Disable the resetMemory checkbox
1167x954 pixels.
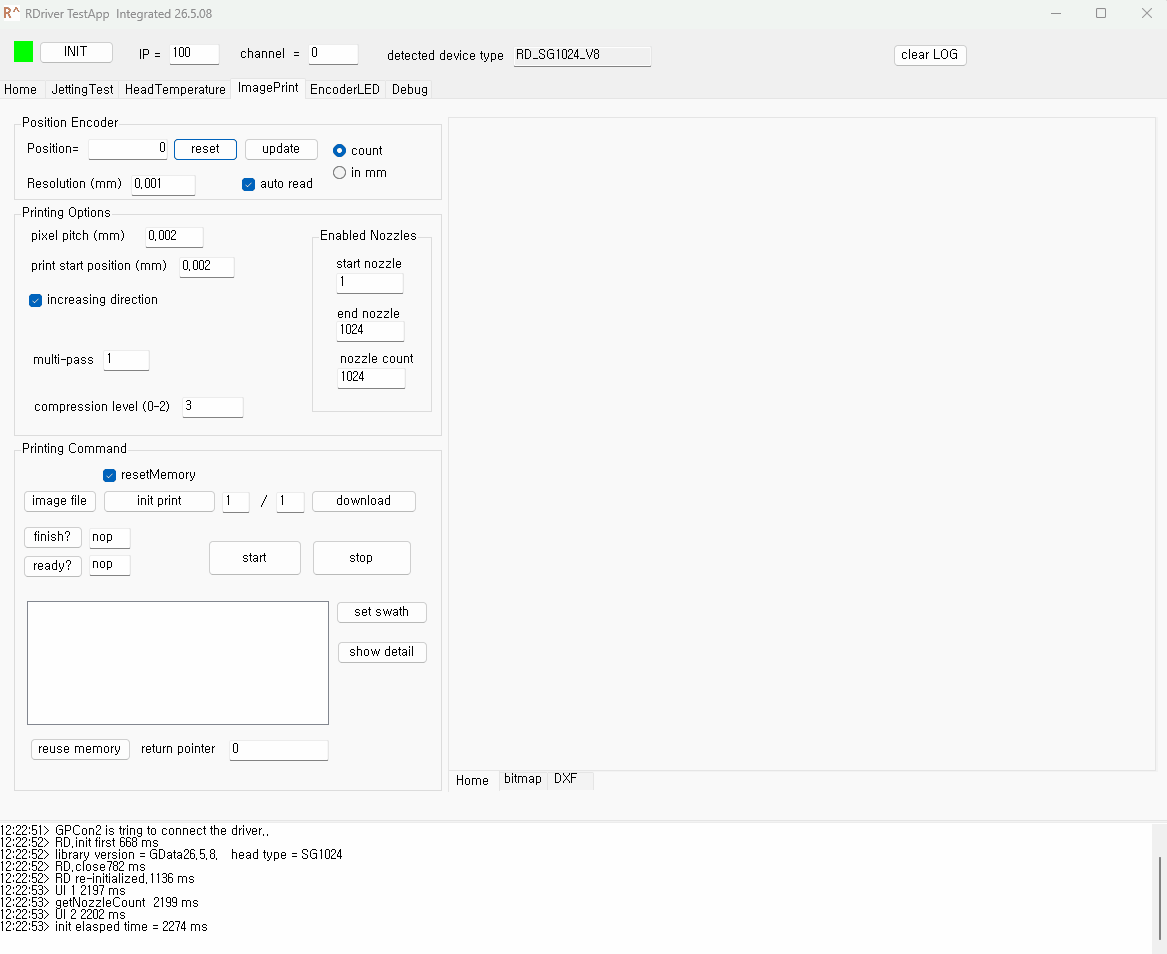click(109, 476)
